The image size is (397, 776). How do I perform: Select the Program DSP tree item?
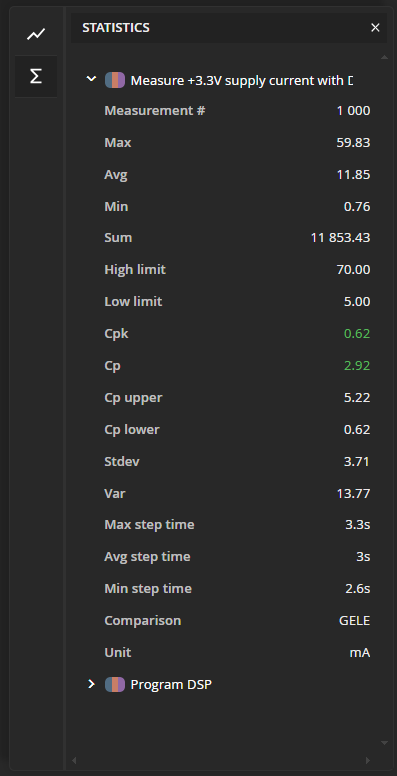pos(171,684)
